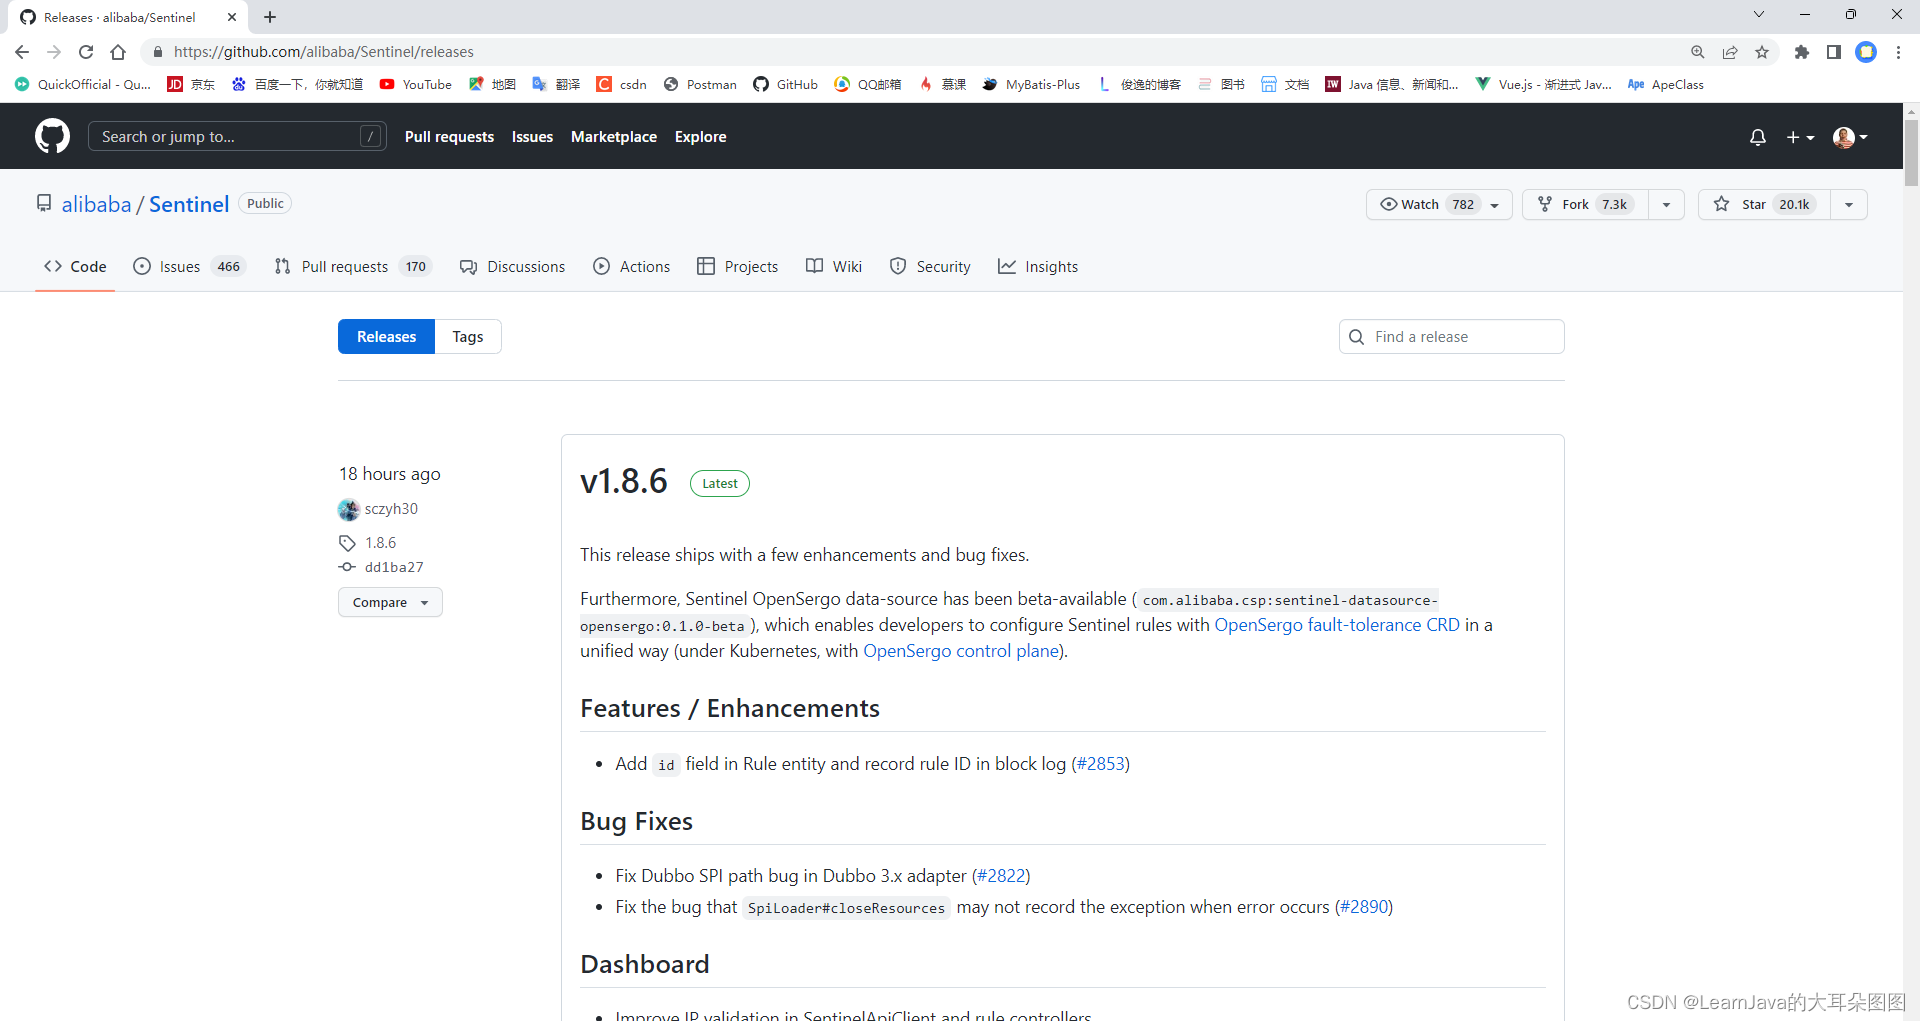Open the Insights tab
Screen dimensions: 1920x1021
(x=1038, y=266)
